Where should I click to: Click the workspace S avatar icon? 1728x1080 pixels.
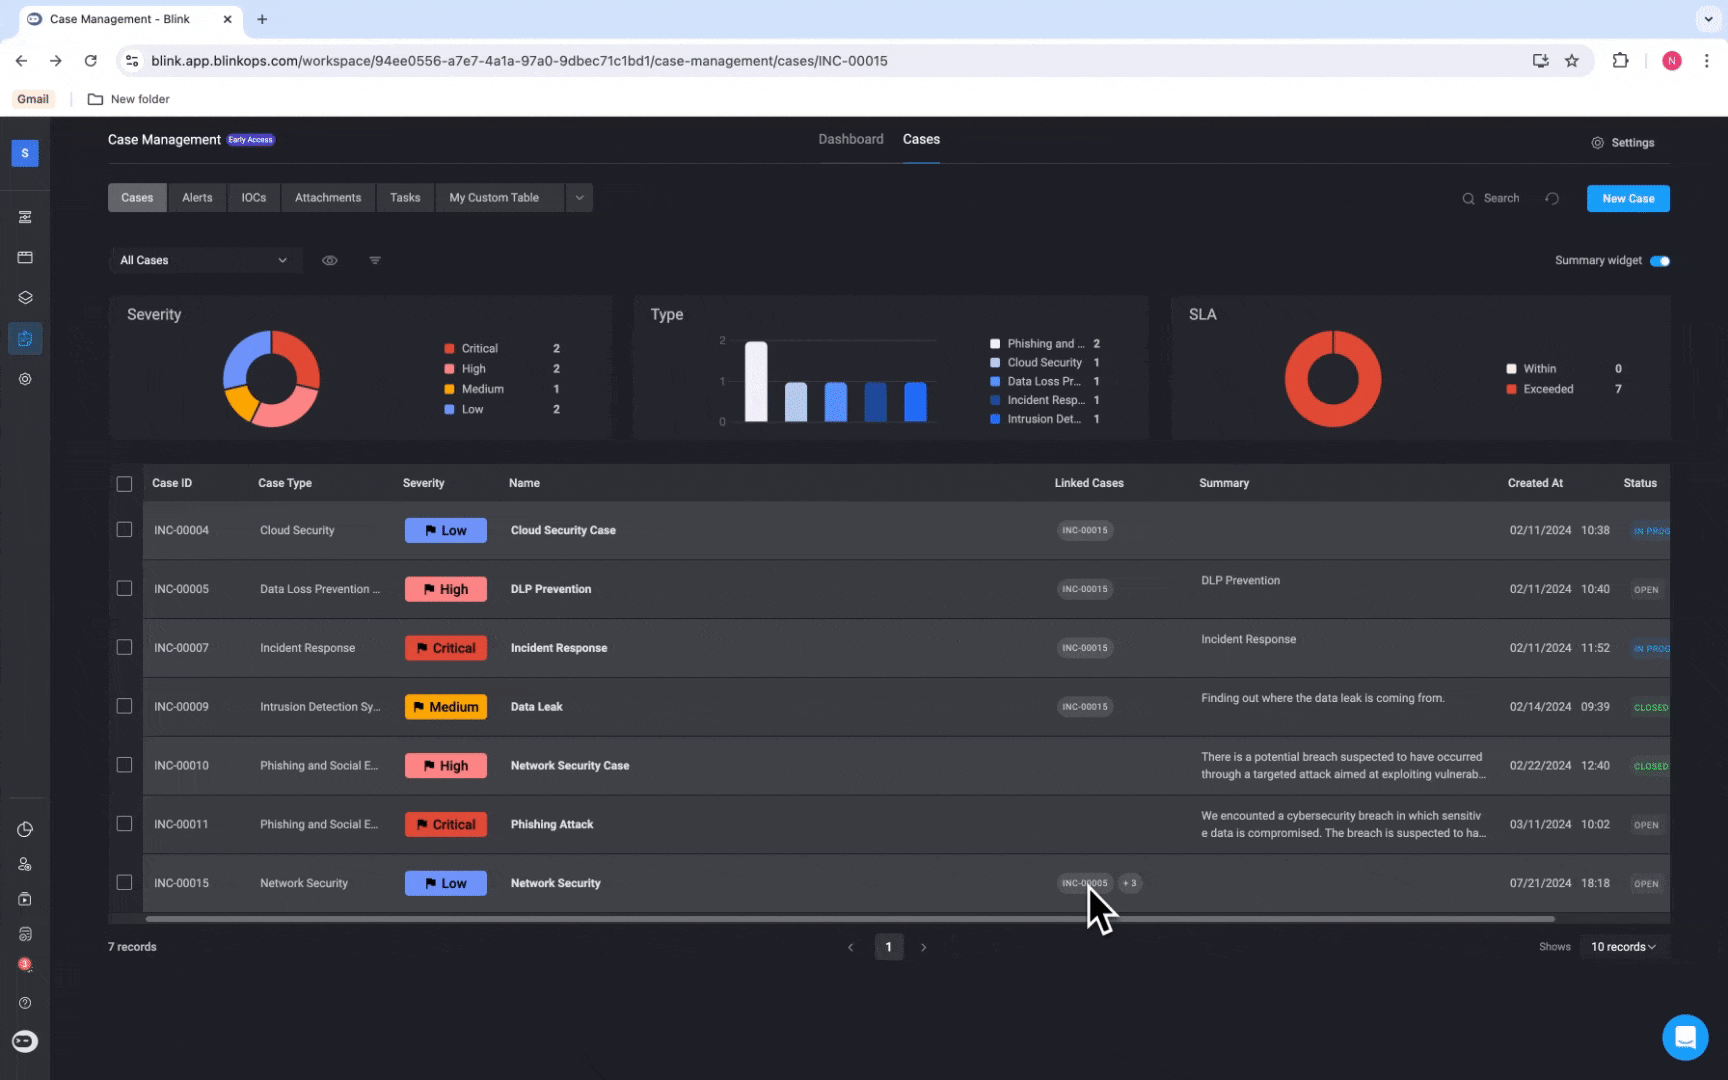[25, 153]
